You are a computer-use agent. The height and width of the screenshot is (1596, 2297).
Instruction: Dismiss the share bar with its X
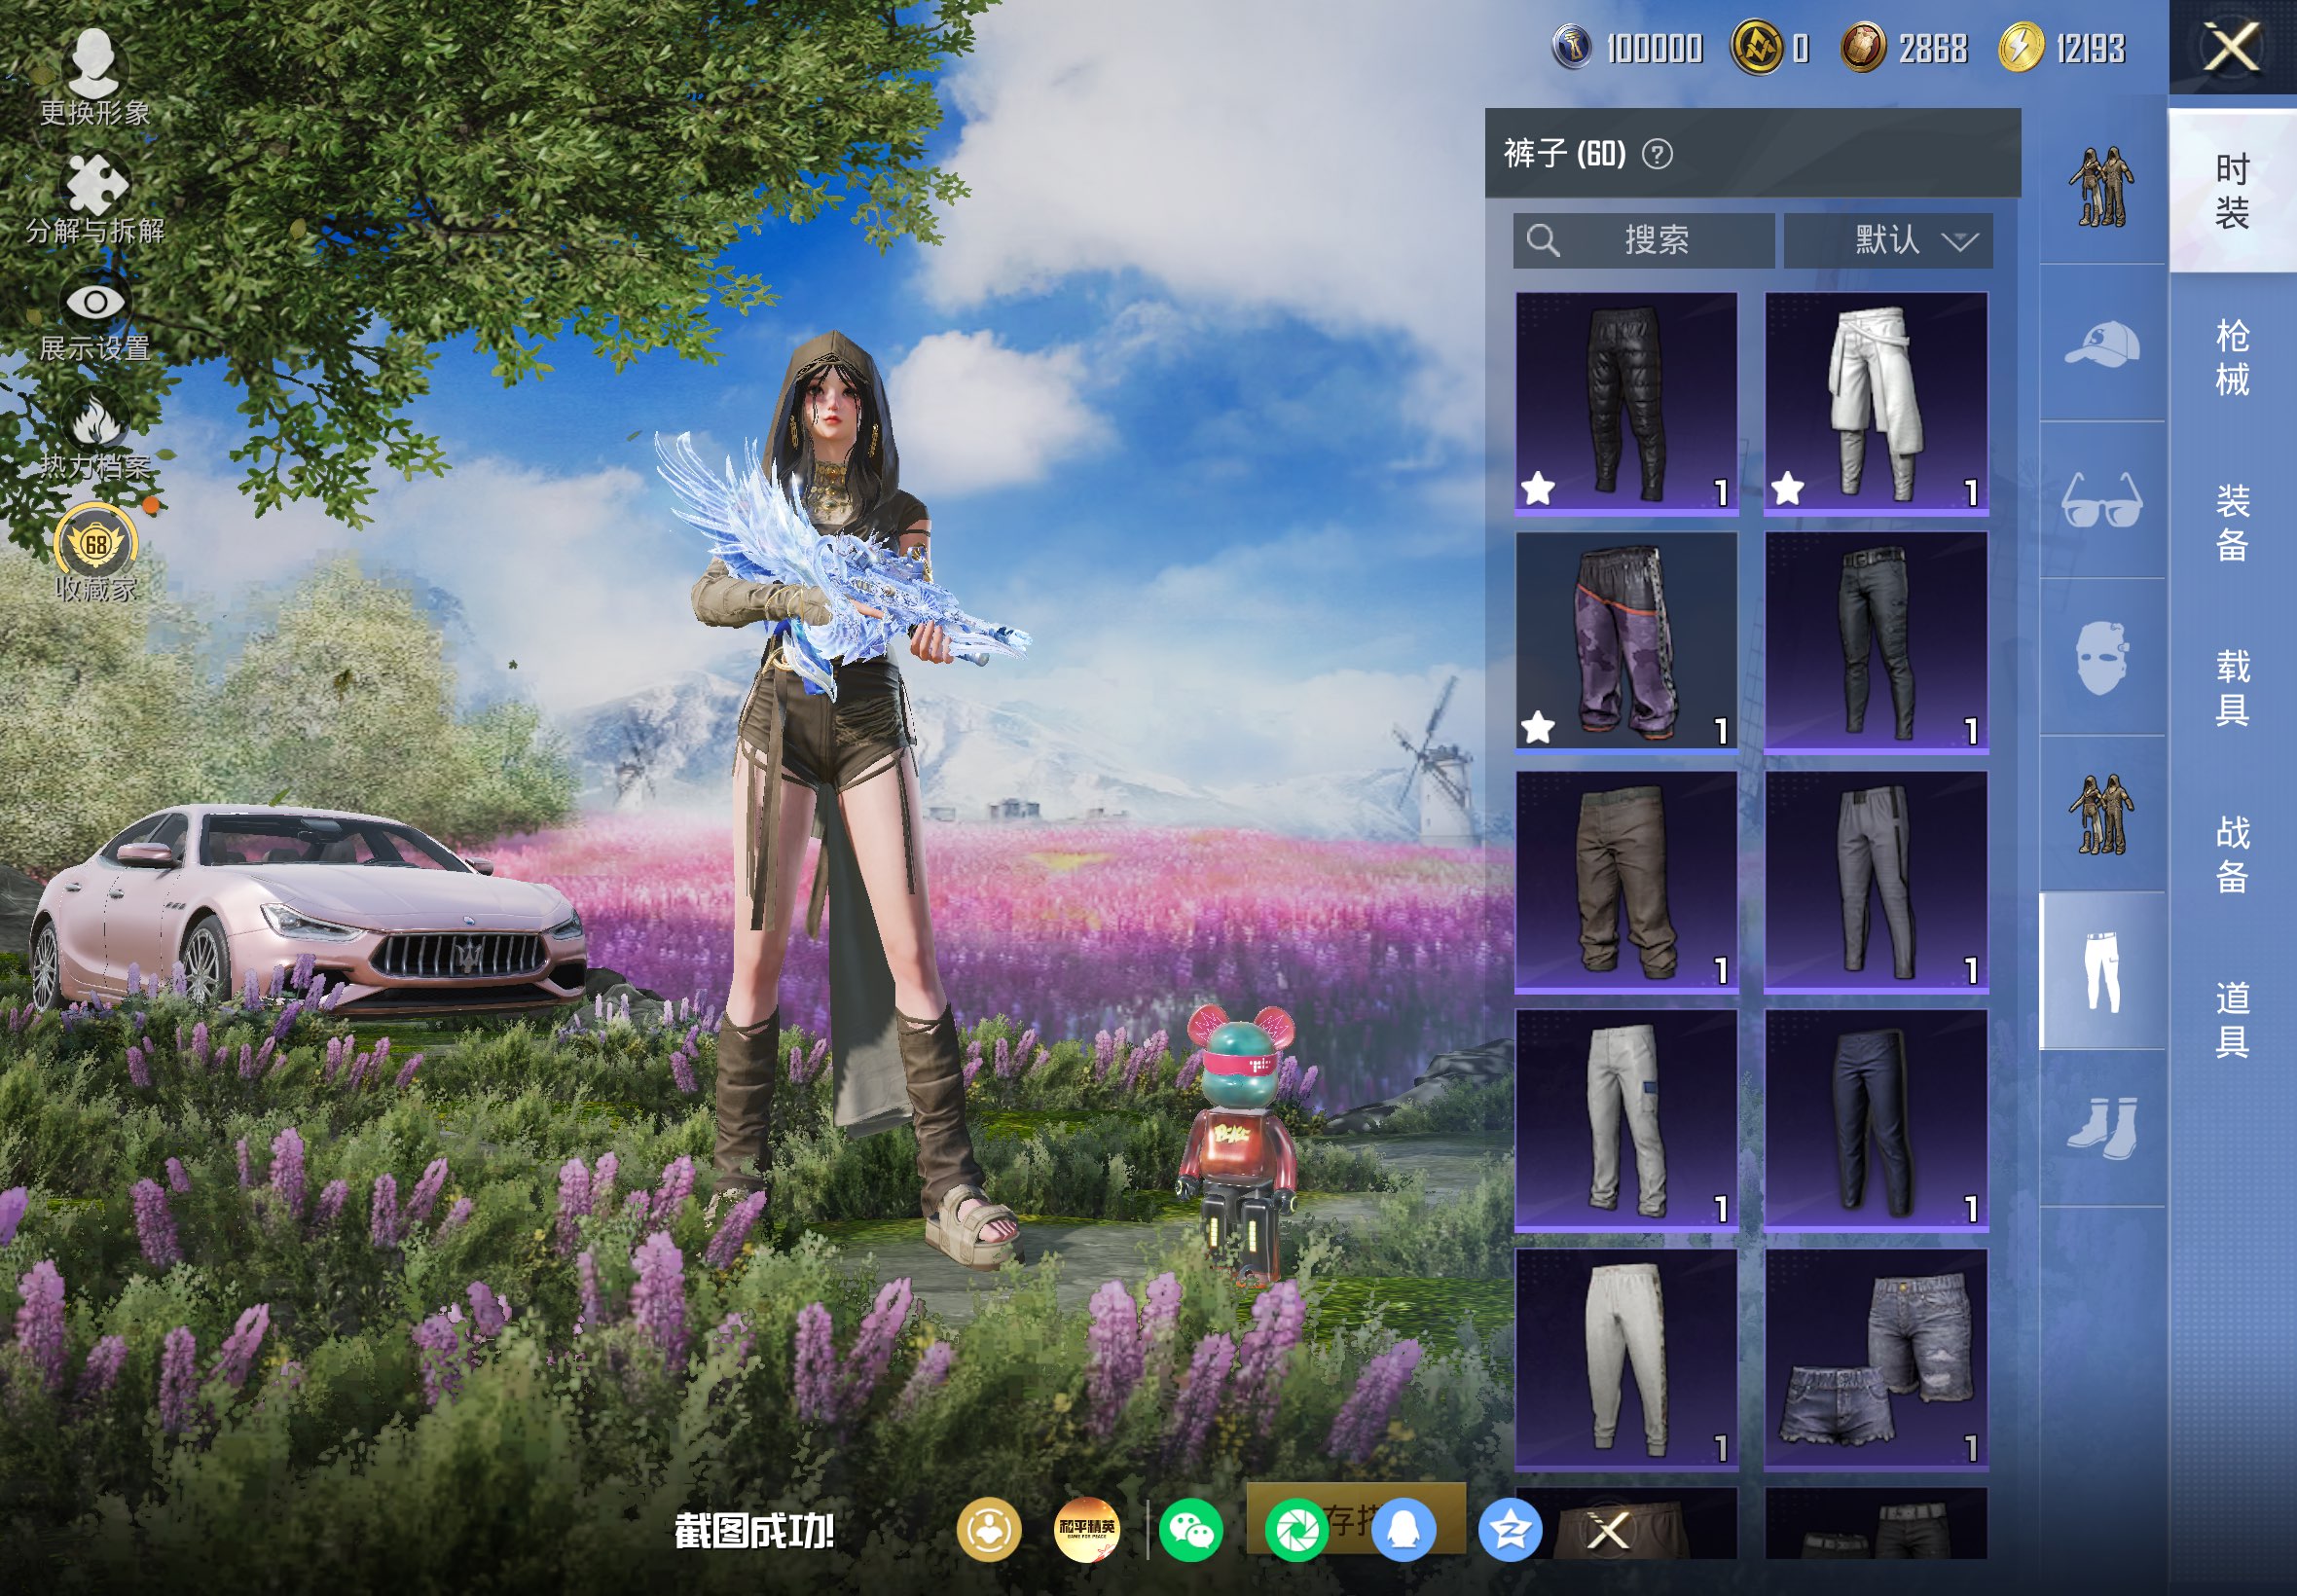click(x=1608, y=1530)
